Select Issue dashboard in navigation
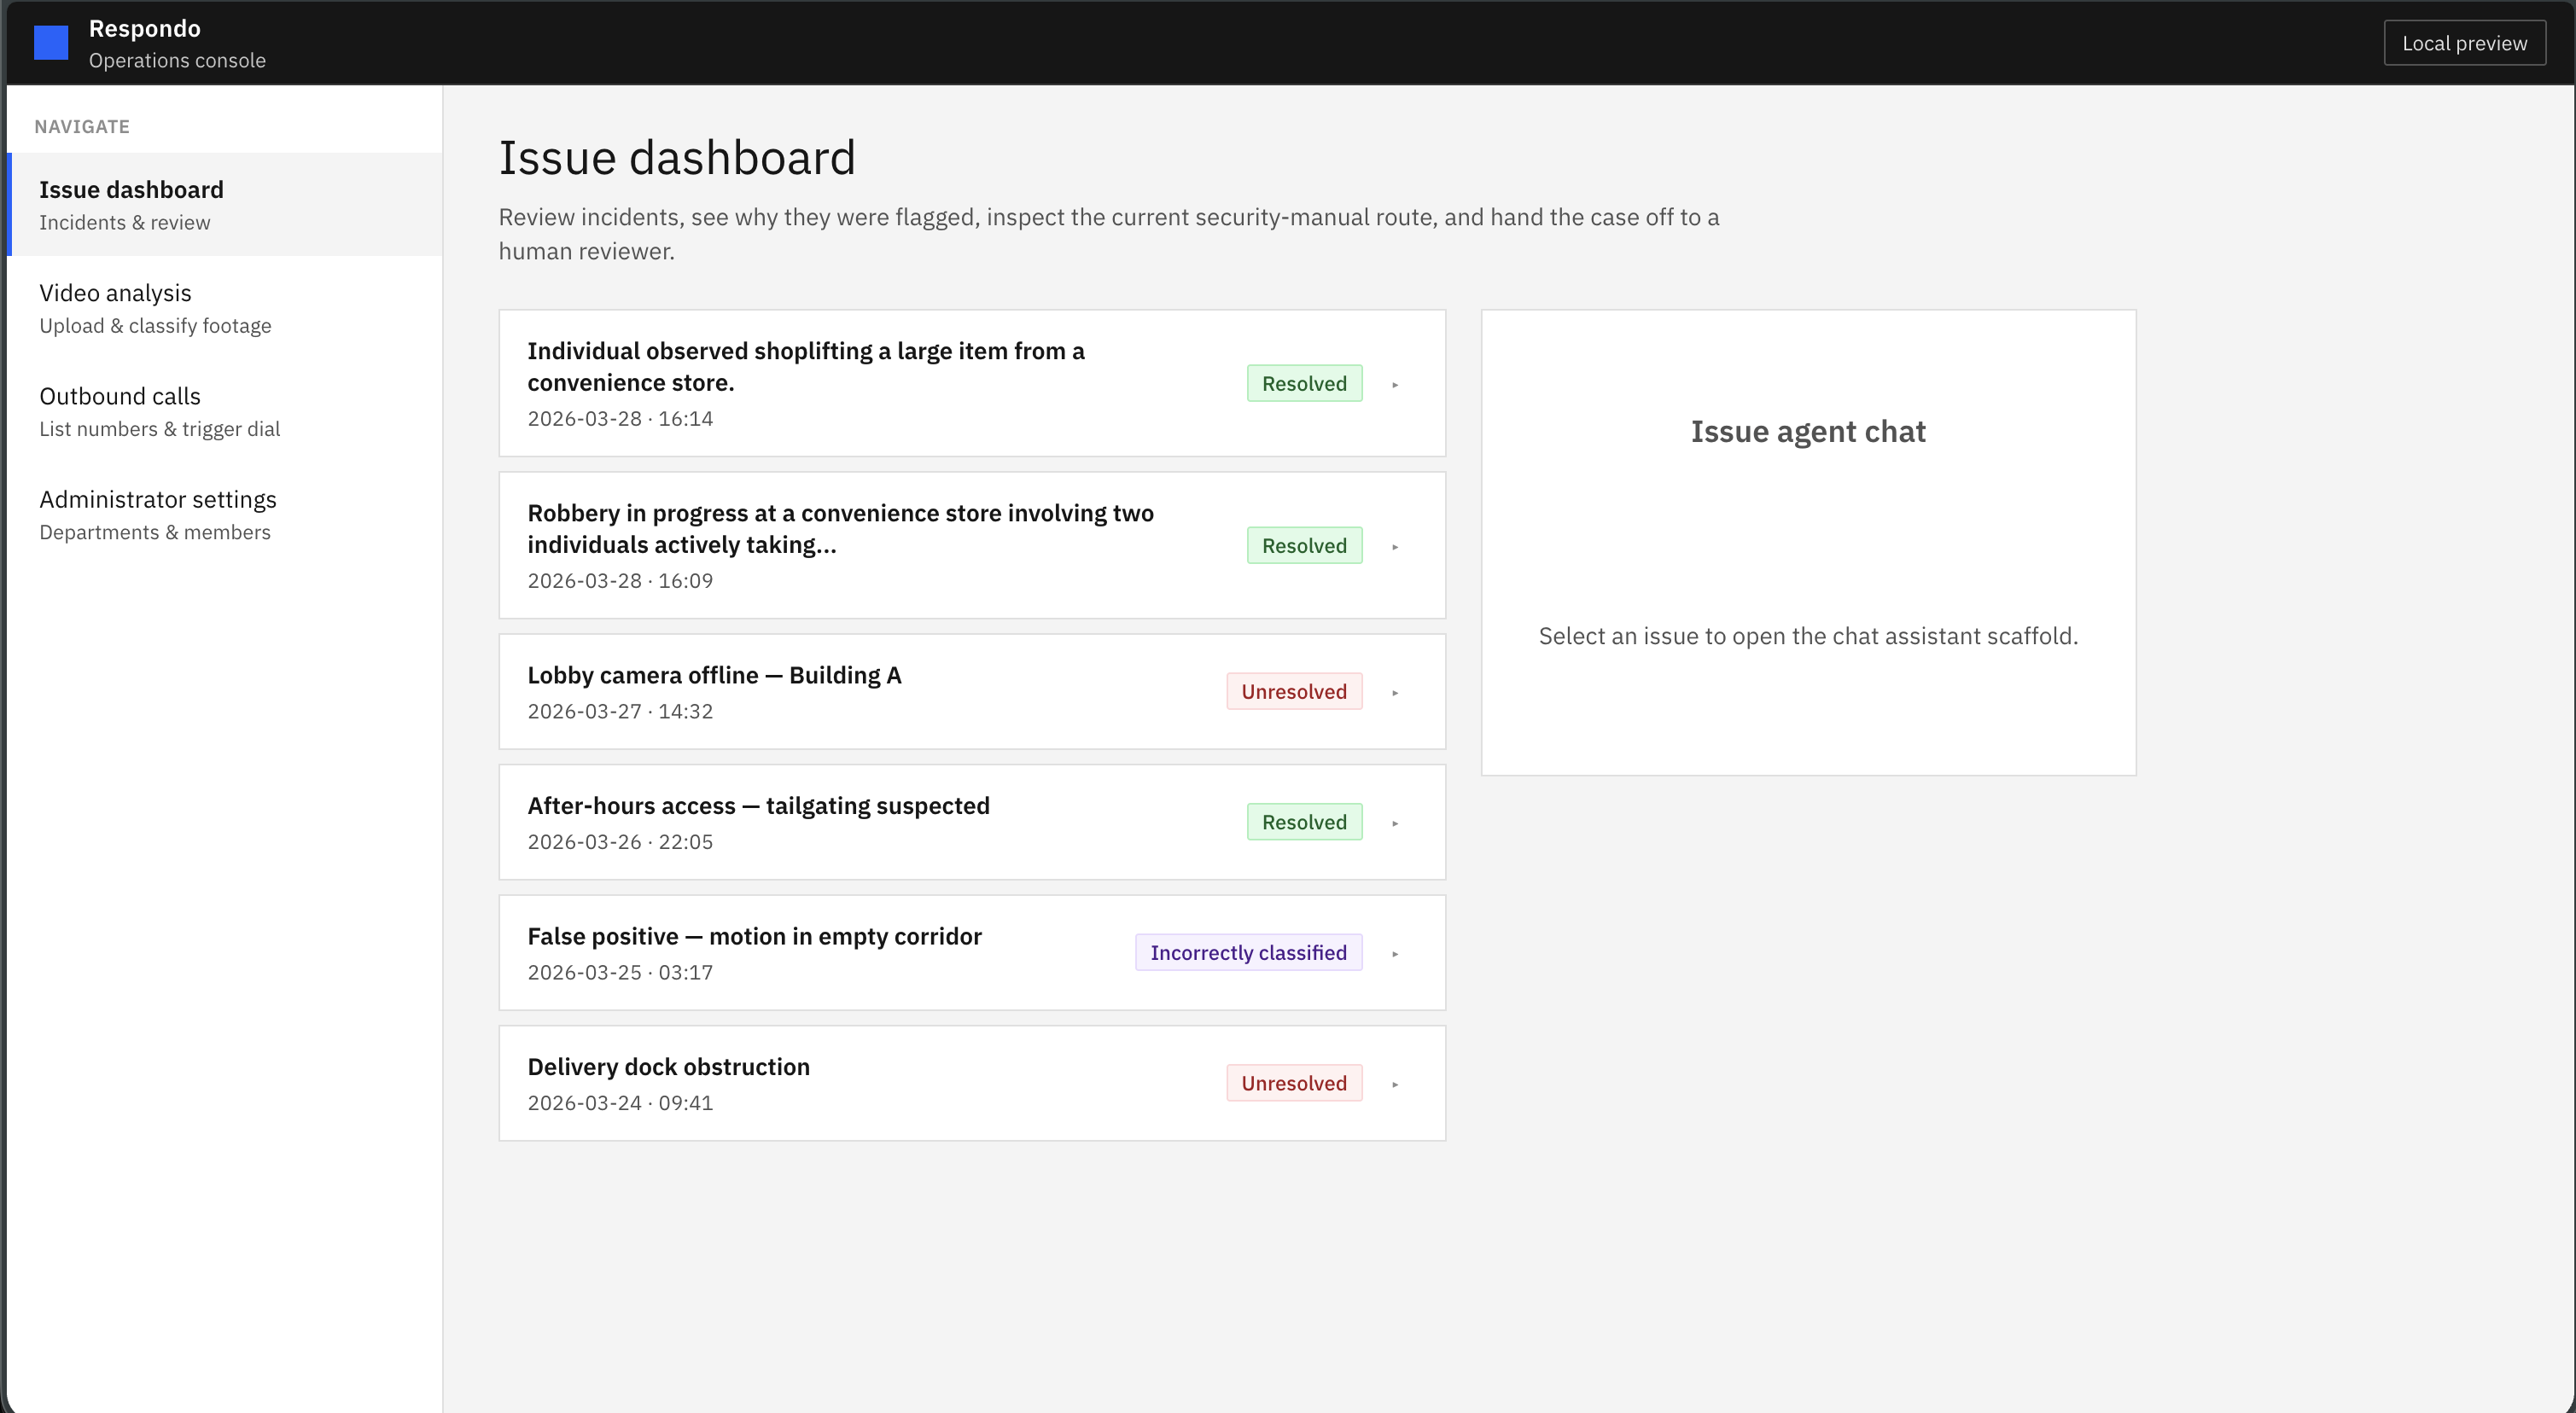The image size is (2576, 1413). pyautogui.click(x=131, y=204)
